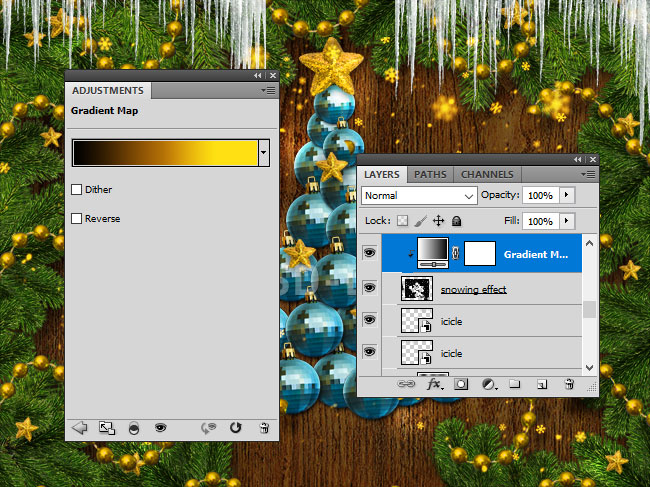
Task: Open the gradient picker dropdown arrow
Action: tap(264, 152)
